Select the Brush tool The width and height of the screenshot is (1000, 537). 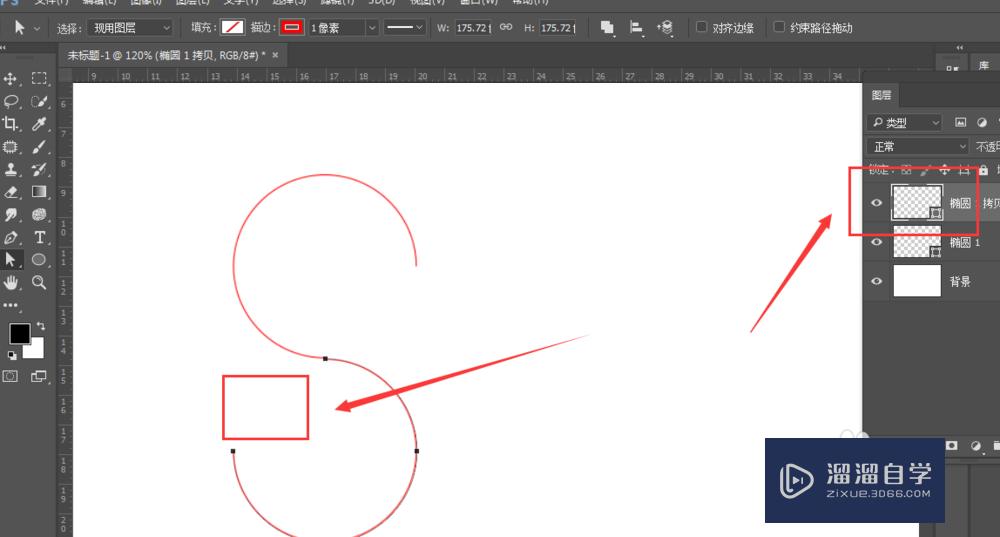[x=40, y=147]
